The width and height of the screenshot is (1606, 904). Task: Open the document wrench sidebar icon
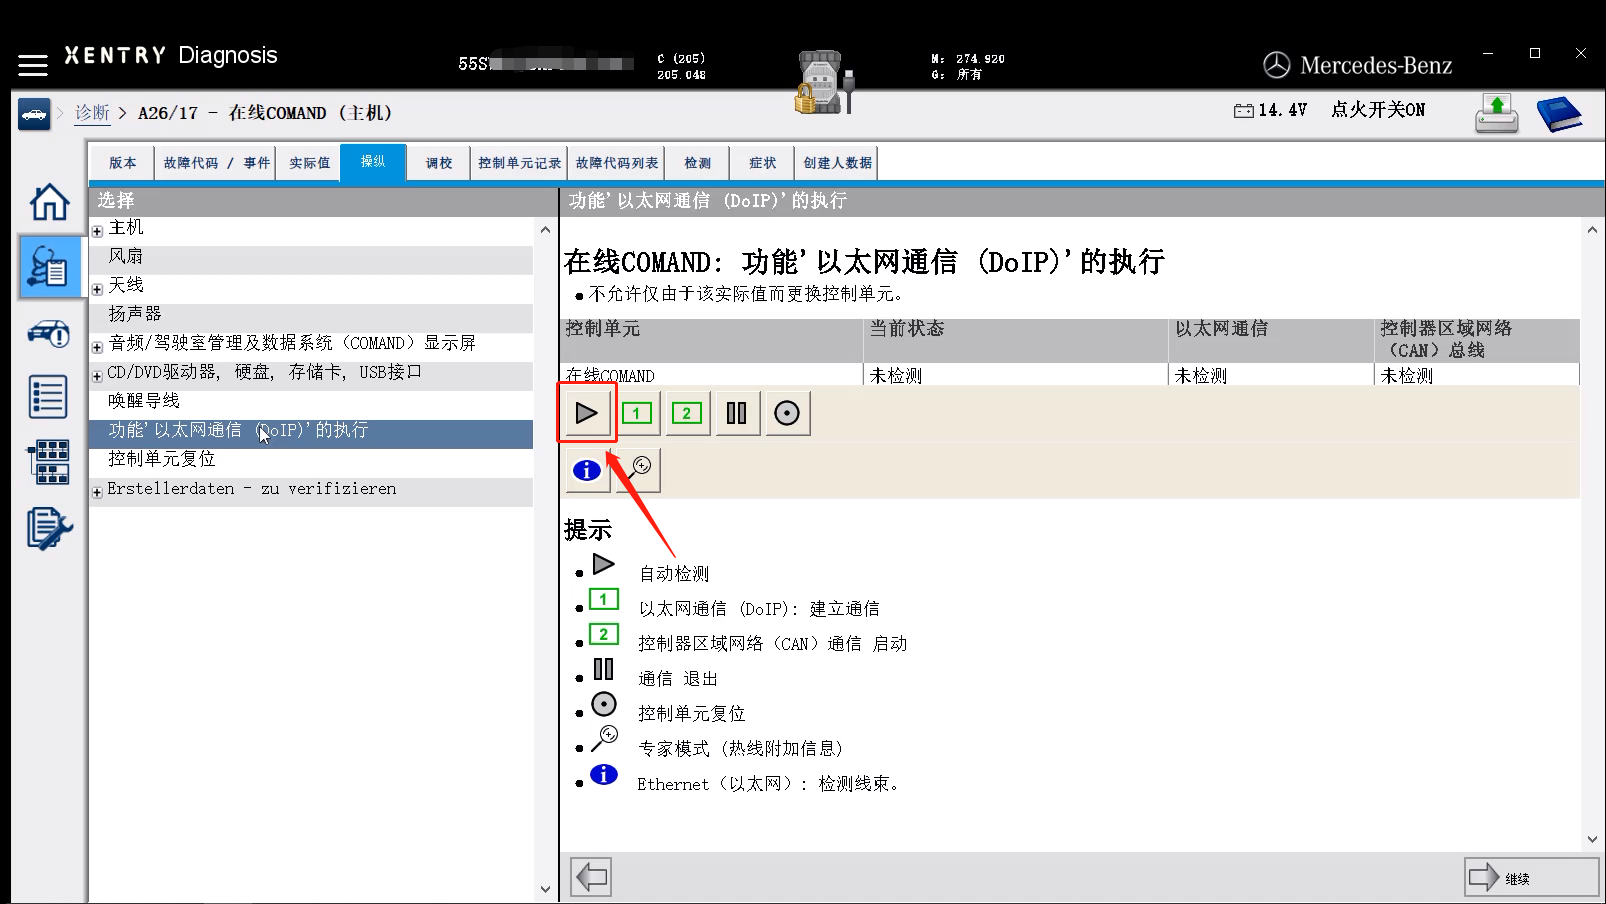tap(49, 529)
